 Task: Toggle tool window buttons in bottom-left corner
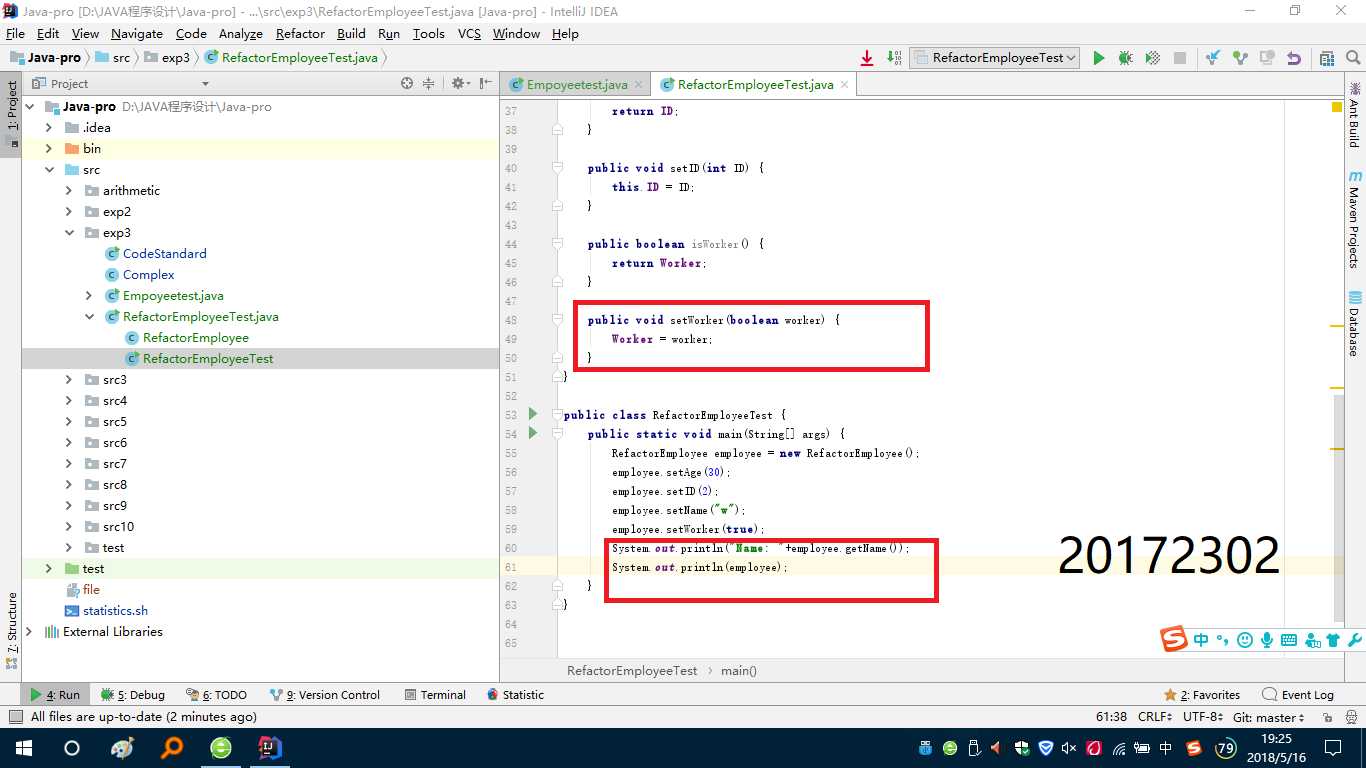[15, 717]
